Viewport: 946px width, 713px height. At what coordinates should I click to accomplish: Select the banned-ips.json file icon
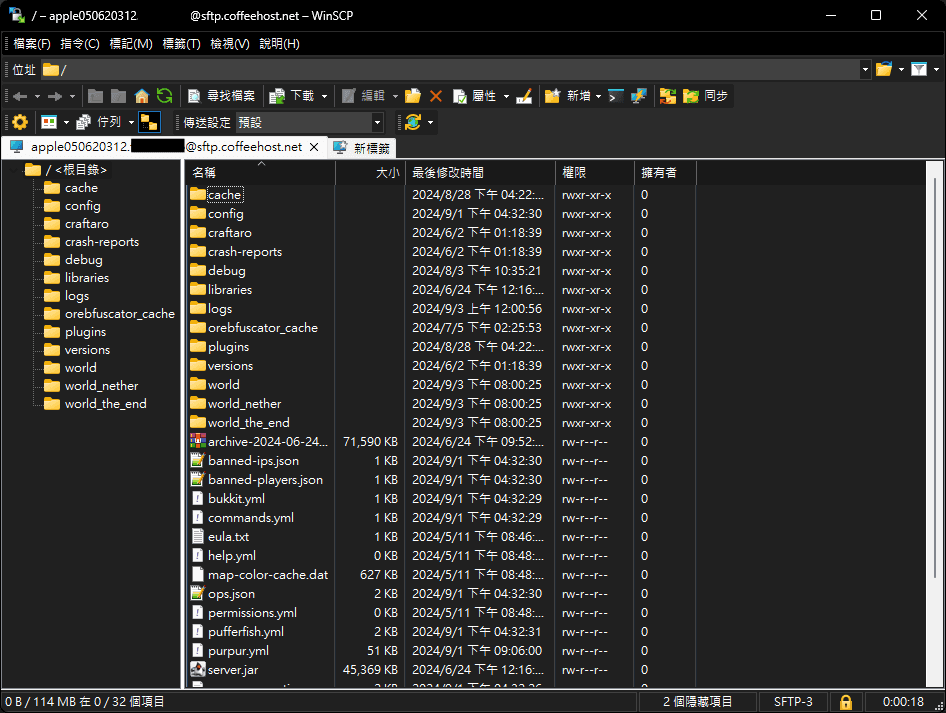pos(198,461)
